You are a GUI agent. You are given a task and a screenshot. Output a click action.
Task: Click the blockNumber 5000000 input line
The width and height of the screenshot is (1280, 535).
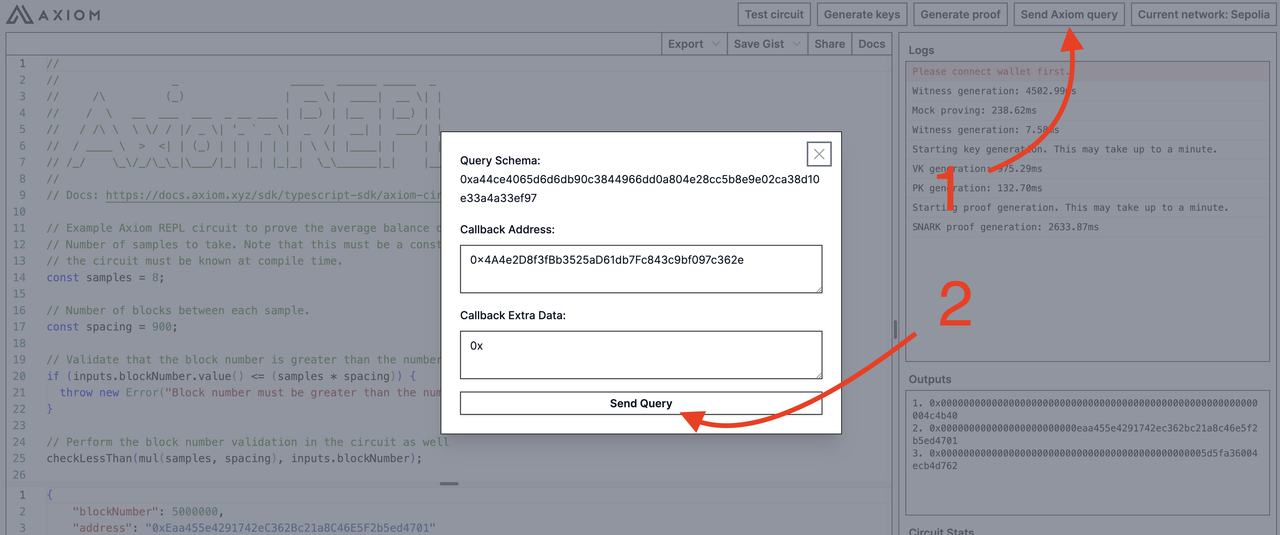click(149, 510)
